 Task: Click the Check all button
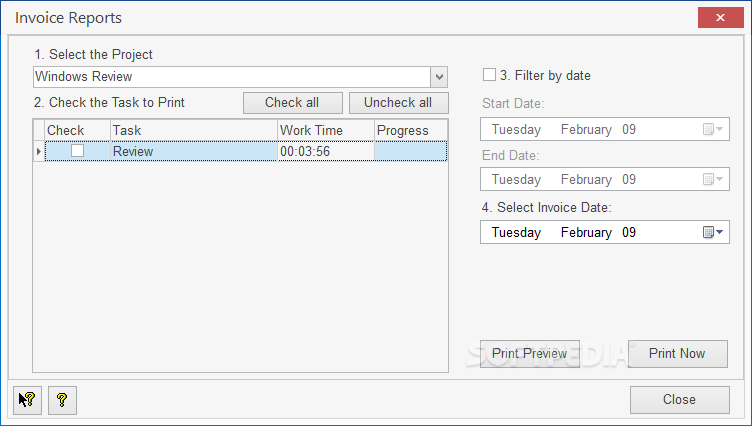tap(293, 103)
